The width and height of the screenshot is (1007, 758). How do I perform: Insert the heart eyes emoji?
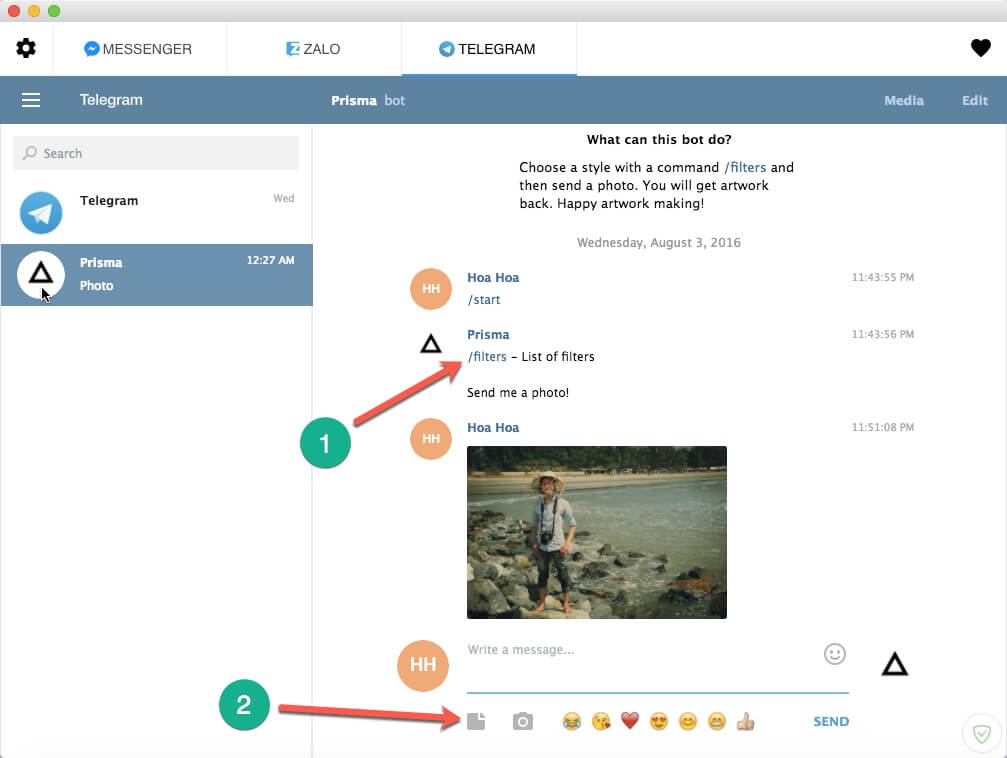pos(659,721)
